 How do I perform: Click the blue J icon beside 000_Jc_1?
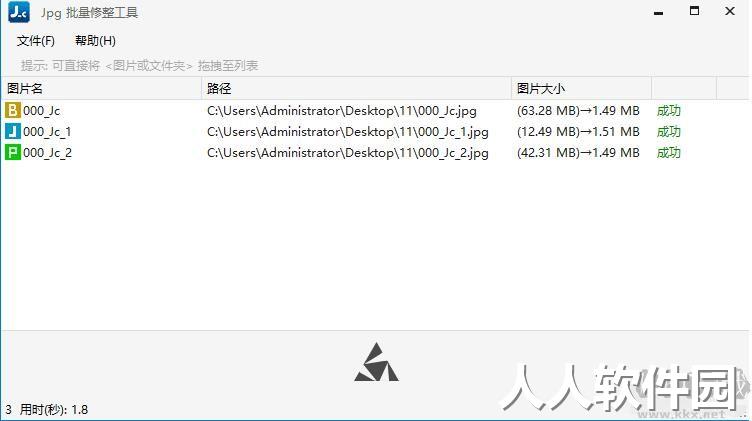coord(12,131)
